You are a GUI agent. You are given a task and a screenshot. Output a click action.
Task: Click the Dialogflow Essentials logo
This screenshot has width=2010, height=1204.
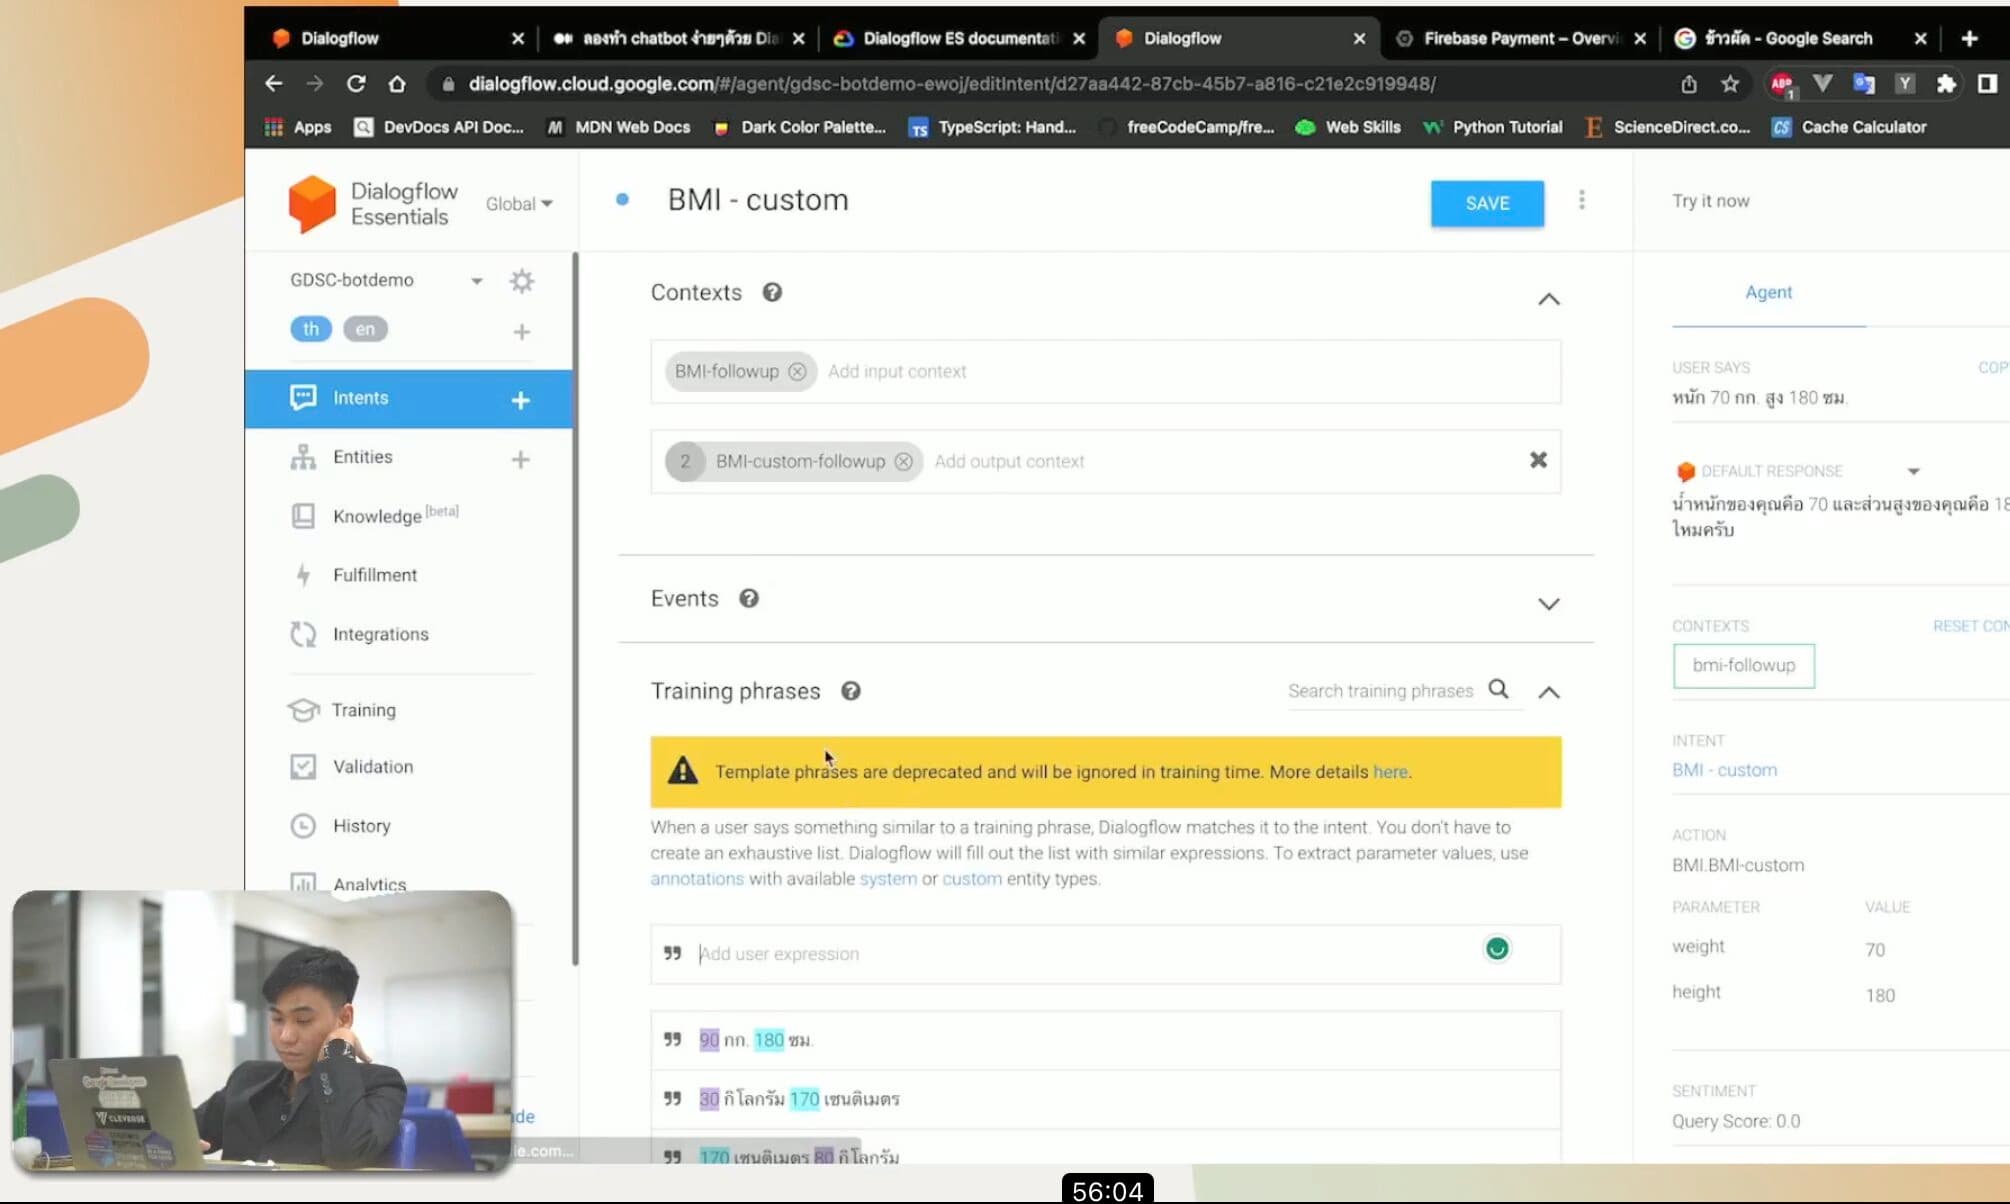click(372, 204)
